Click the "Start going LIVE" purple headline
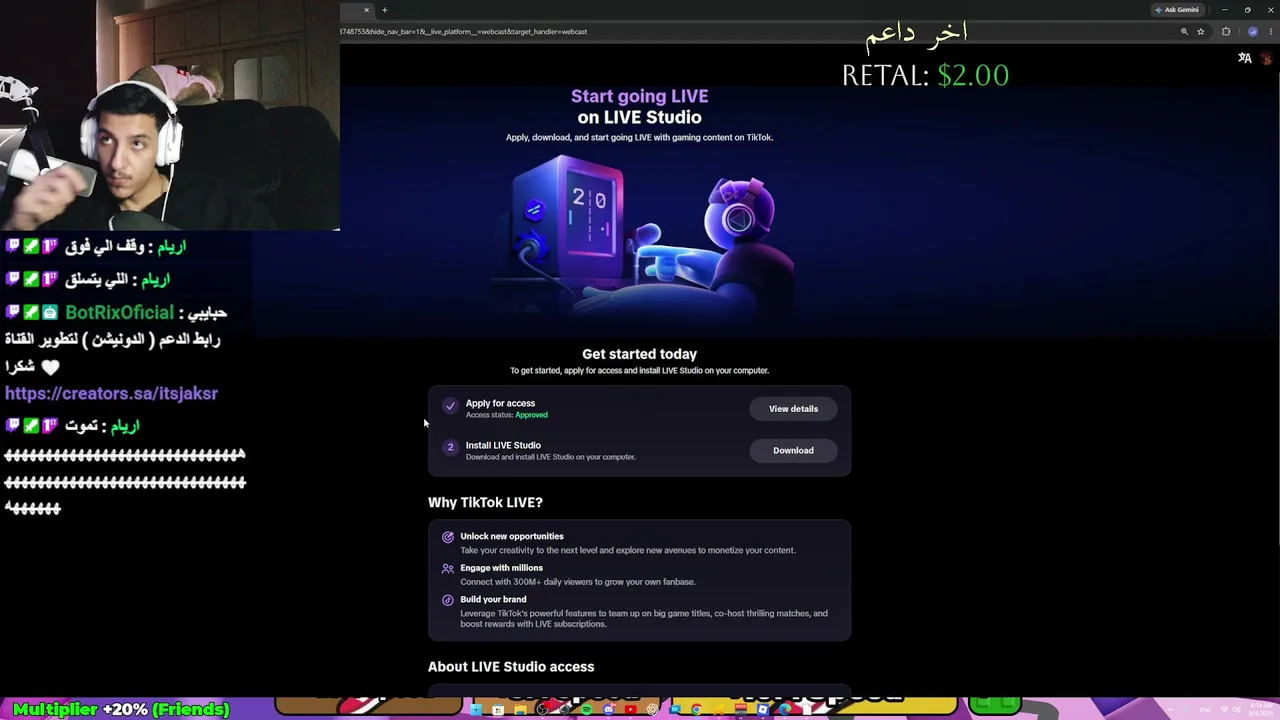 (640, 96)
